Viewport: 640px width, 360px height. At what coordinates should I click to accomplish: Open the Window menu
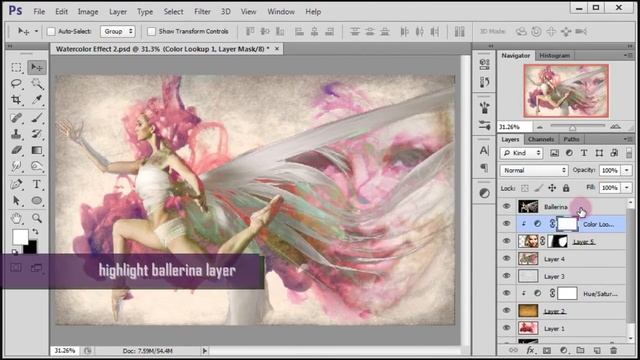281,12
